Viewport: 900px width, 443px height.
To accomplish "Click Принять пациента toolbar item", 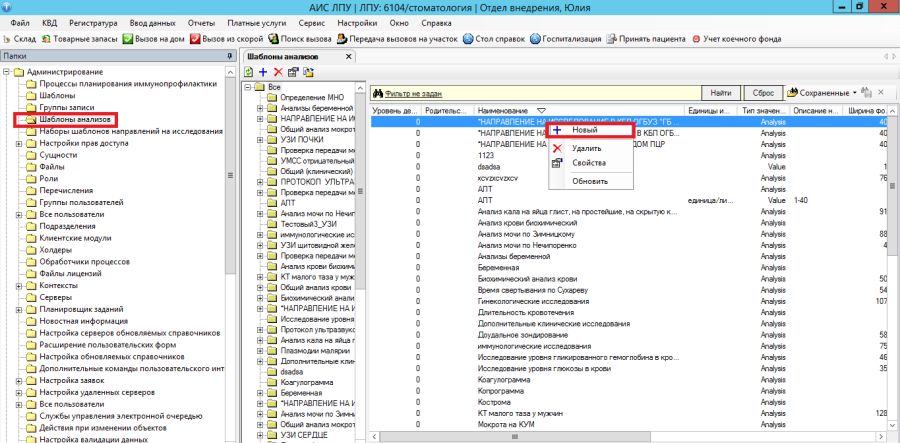I will click(646, 39).
